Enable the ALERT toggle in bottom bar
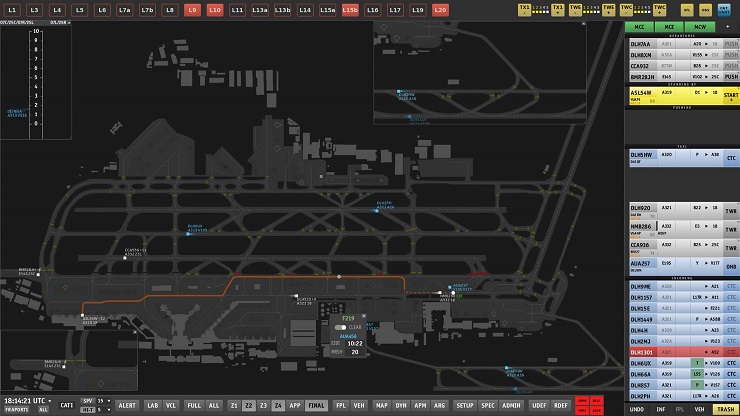The image size is (740, 416). (x=128, y=405)
